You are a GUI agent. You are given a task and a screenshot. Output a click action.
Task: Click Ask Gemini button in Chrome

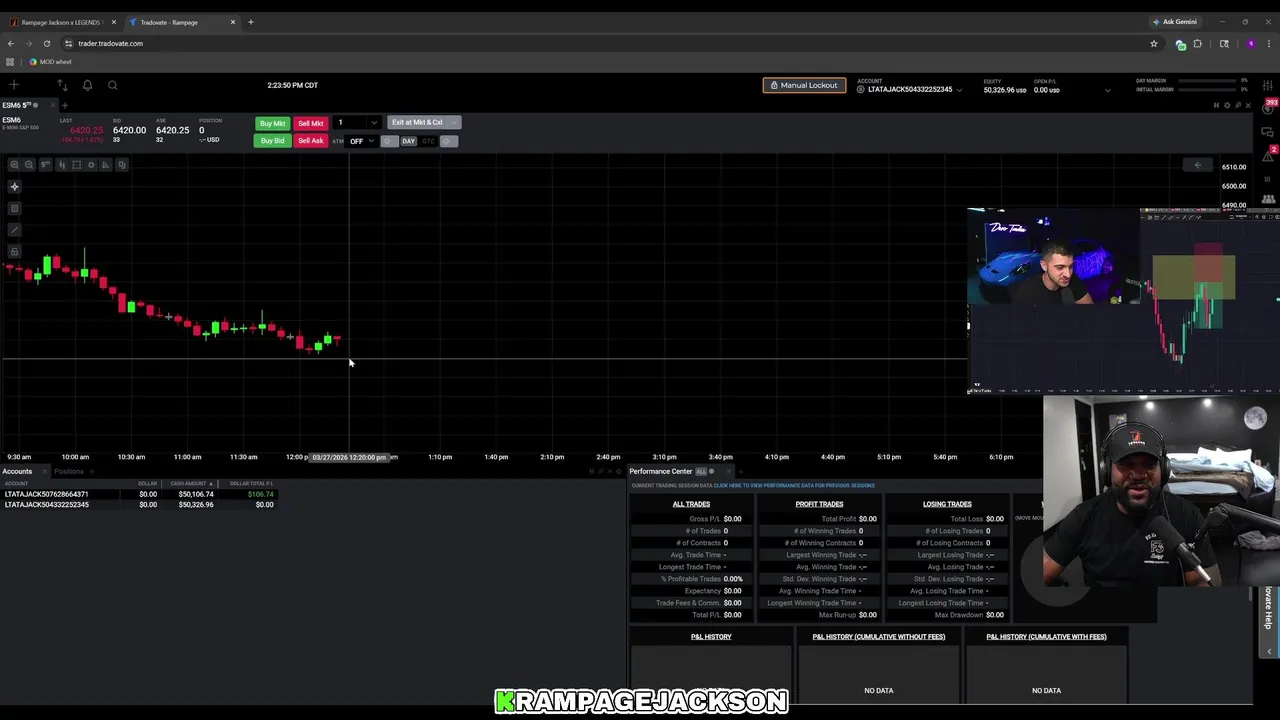pyautogui.click(x=1174, y=22)
